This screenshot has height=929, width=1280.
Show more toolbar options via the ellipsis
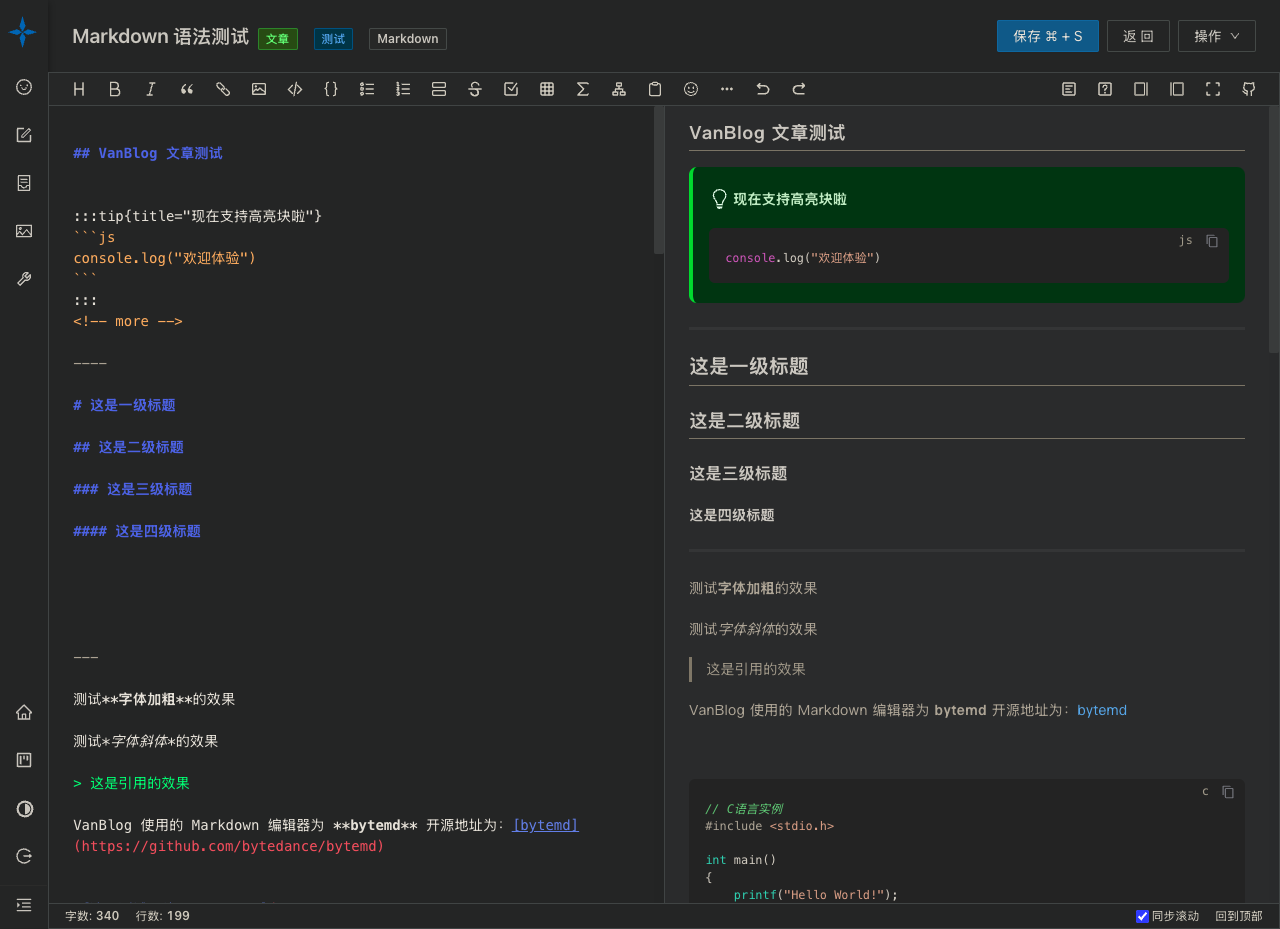point(727,89)
